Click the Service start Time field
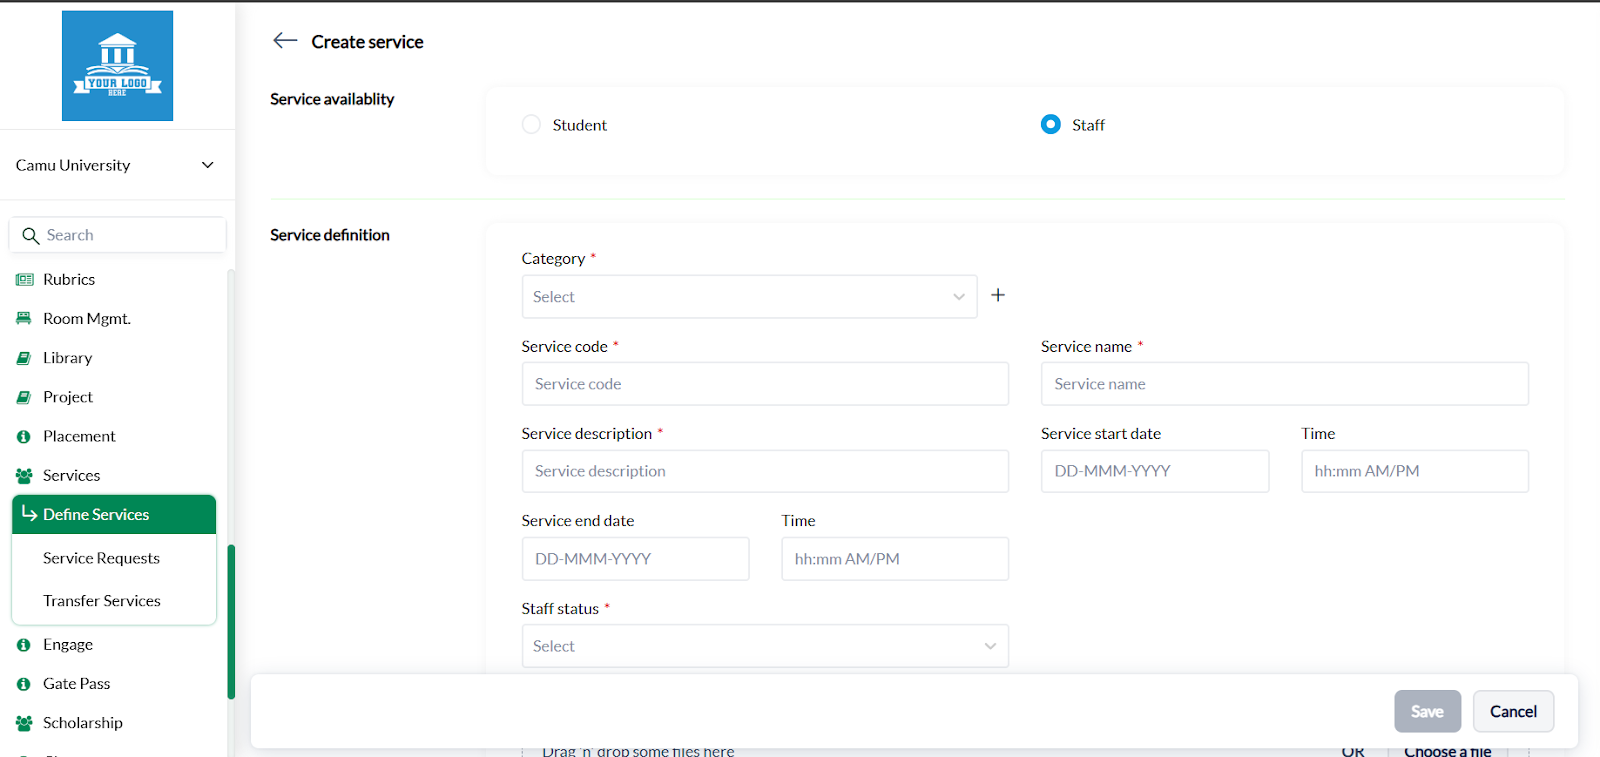Viewport: 1600px width, 757px height. (1415, 471)
